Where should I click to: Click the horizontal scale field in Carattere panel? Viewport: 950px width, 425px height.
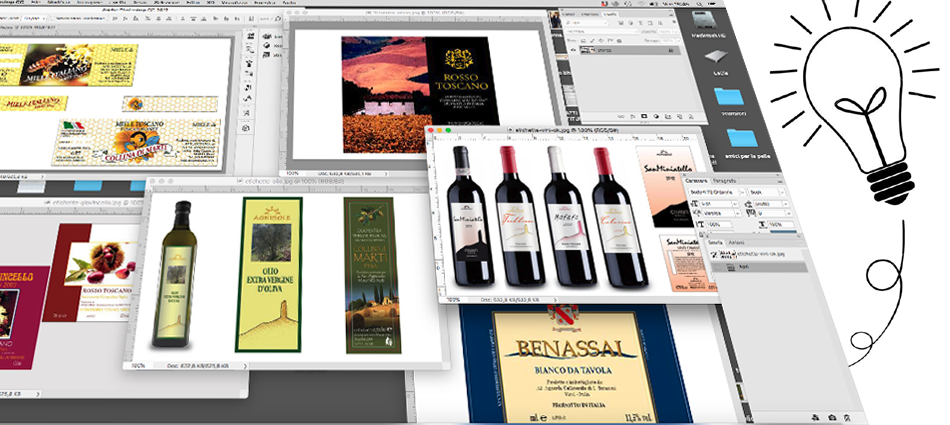coord(782,224)
